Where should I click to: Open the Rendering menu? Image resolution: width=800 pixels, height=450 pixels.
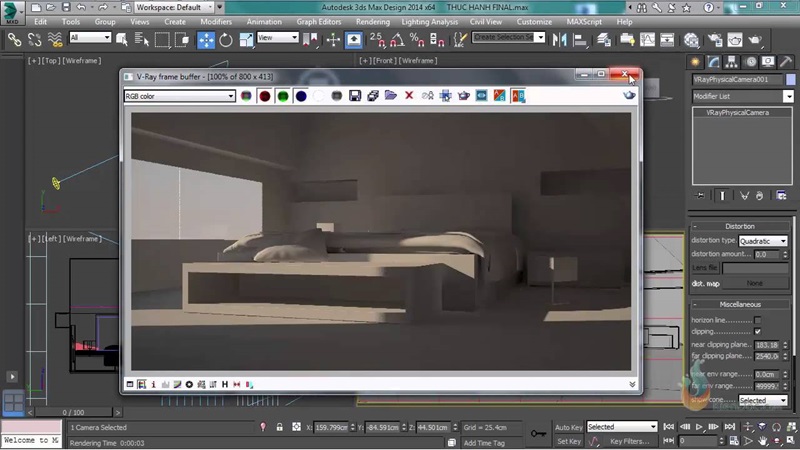[x=373, y=21]
